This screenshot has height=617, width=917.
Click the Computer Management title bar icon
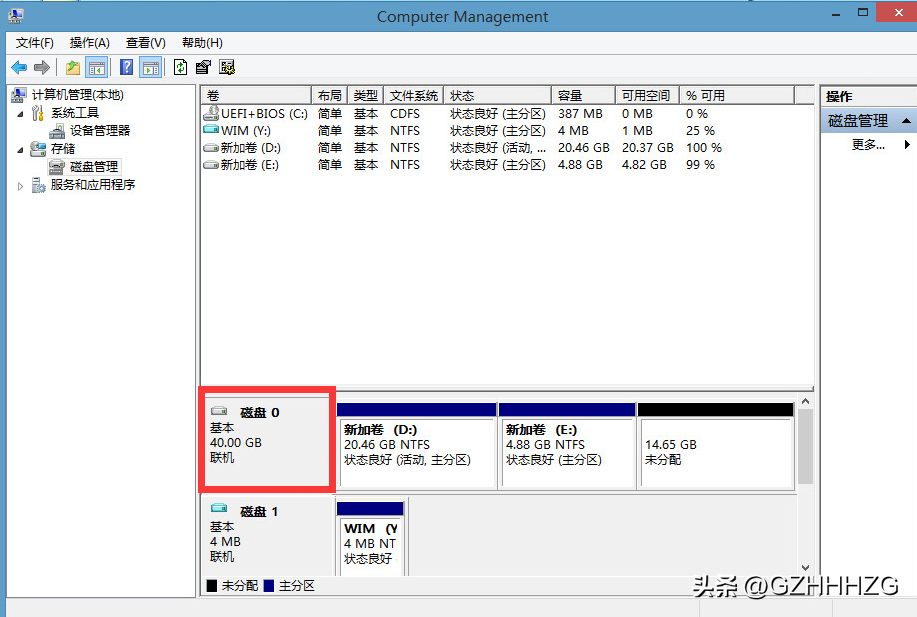click(x=16, y=16)
